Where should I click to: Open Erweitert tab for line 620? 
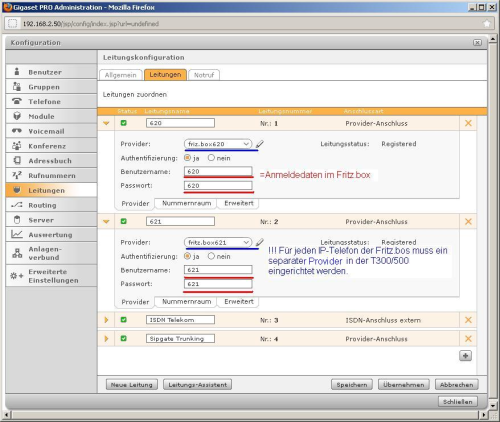coord(238,203)
